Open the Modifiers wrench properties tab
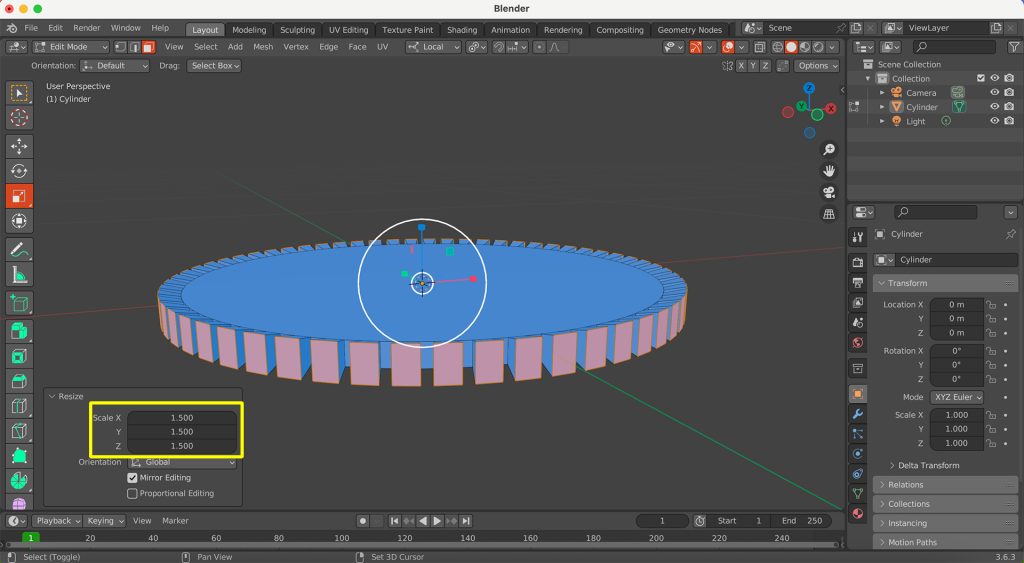 pyautogui.click(x=857, y=414)
